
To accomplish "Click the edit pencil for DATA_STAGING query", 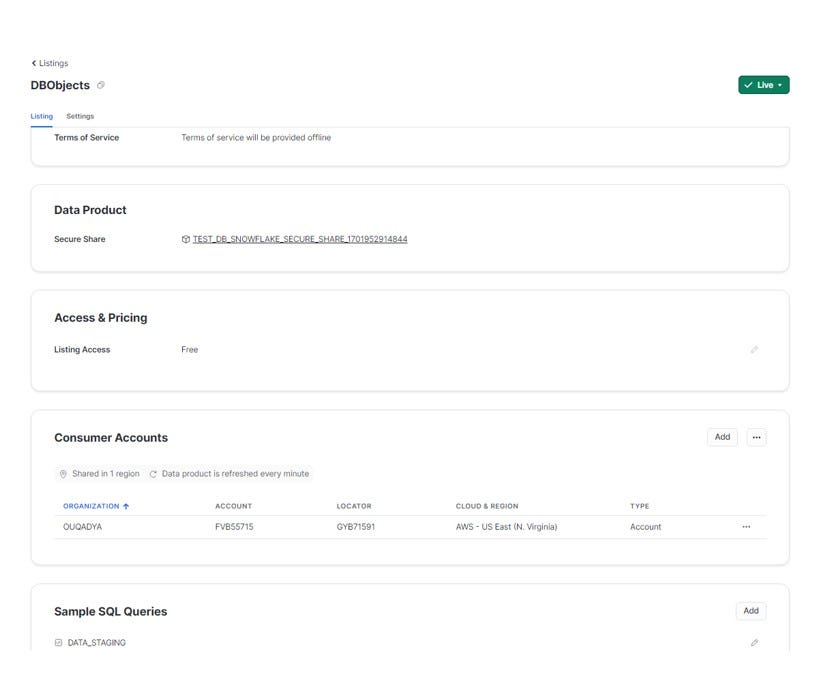I will 754,642.
